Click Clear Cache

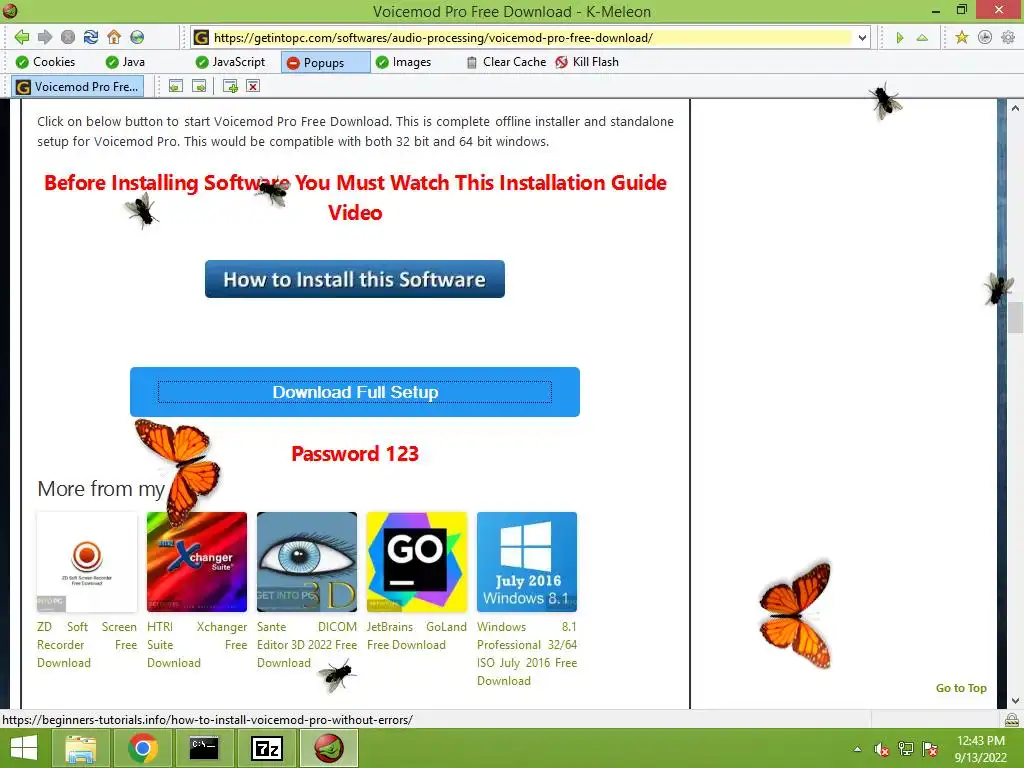[506, 62]
